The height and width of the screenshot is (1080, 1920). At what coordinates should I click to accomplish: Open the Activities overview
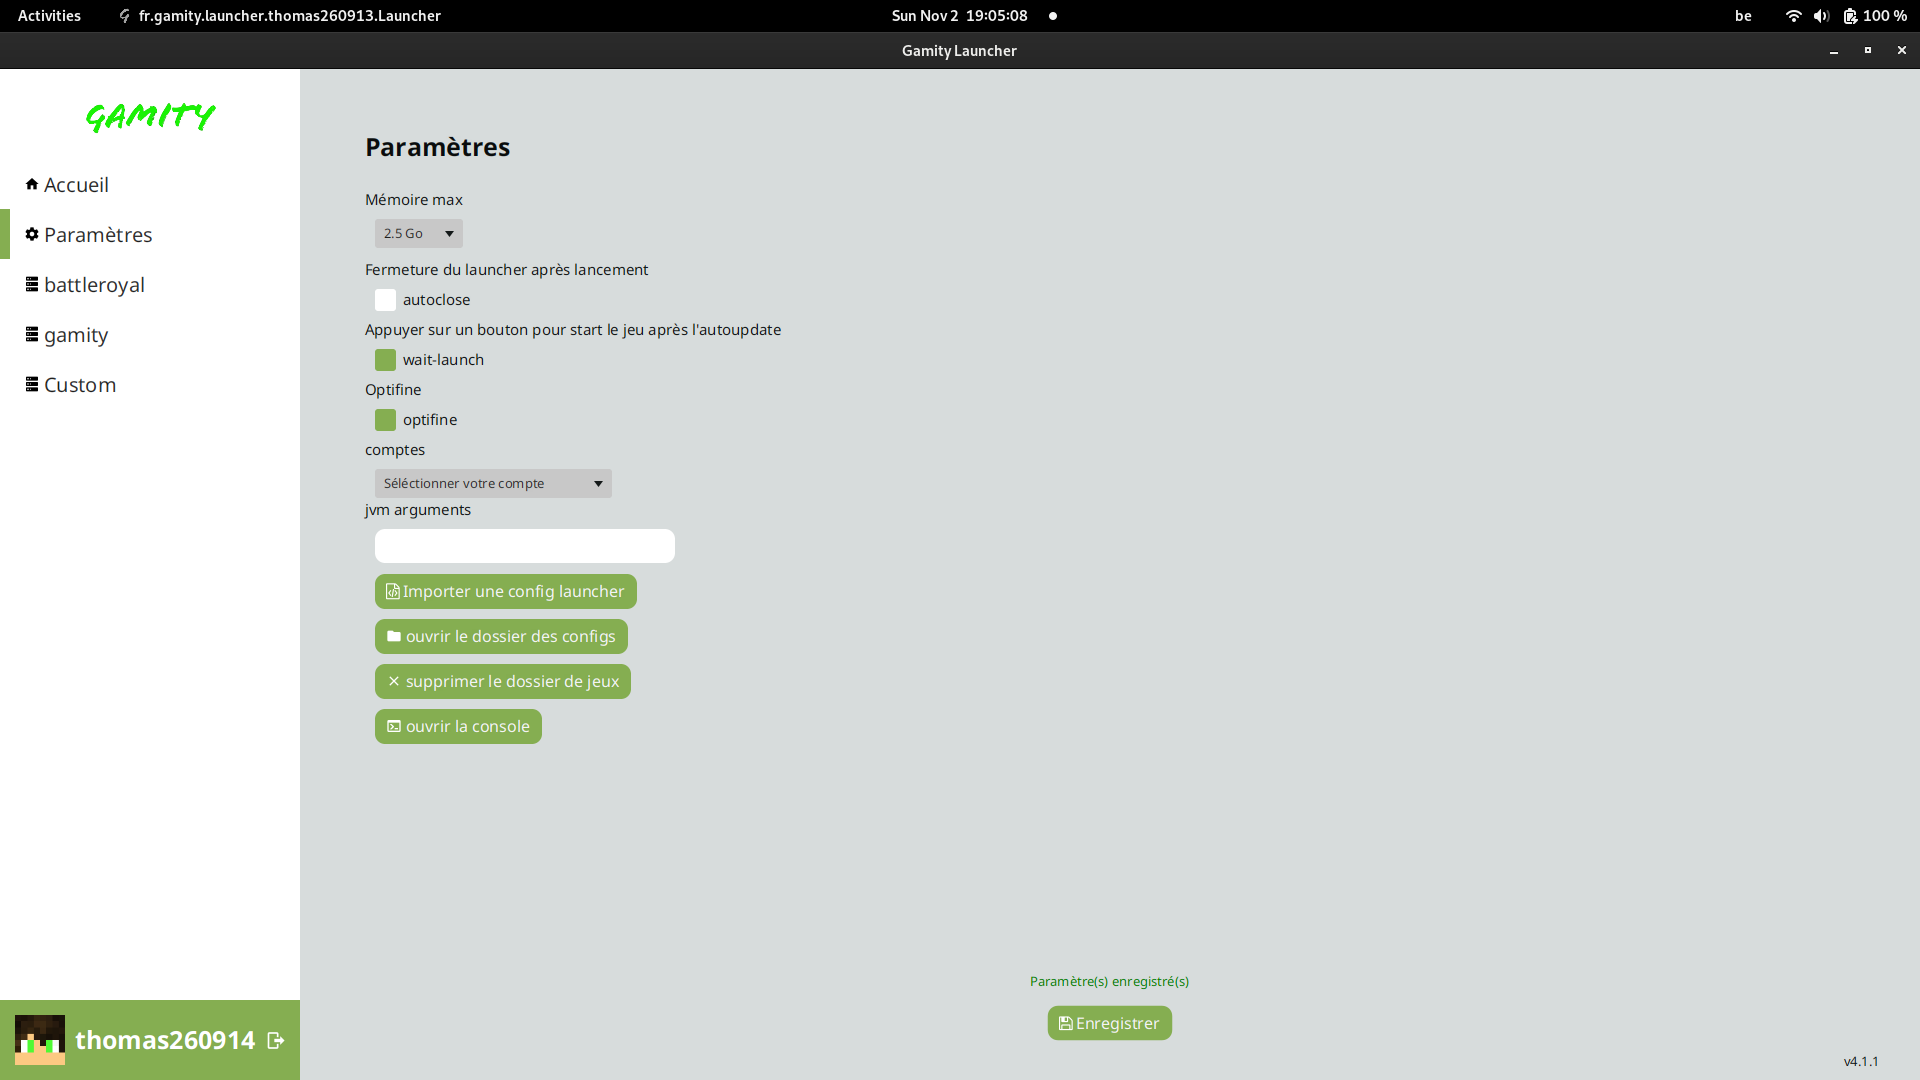tap(49, 16)
